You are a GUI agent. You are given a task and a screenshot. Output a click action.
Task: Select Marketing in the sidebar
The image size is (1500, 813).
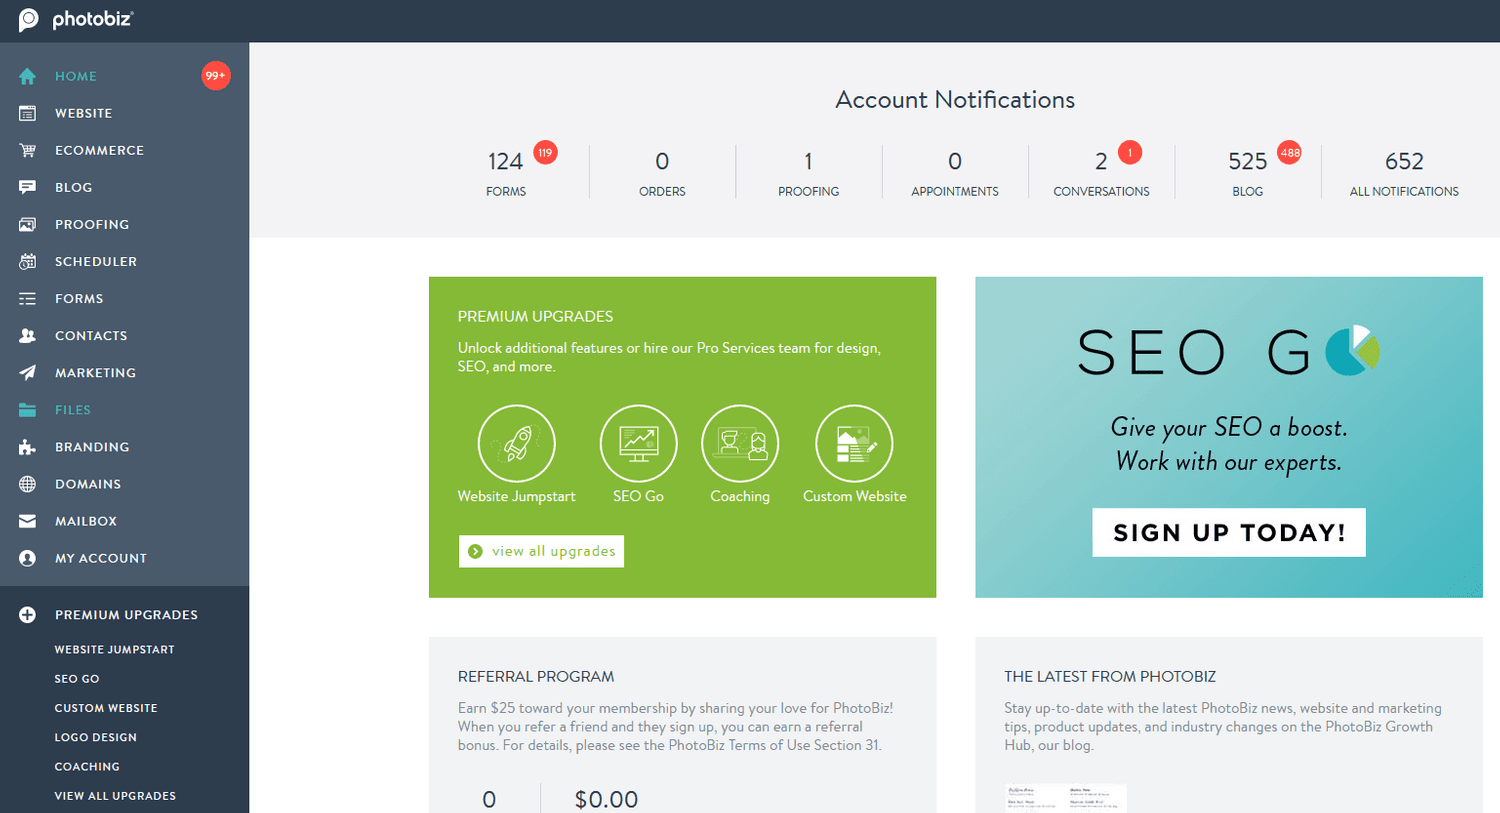pos(95,372)
